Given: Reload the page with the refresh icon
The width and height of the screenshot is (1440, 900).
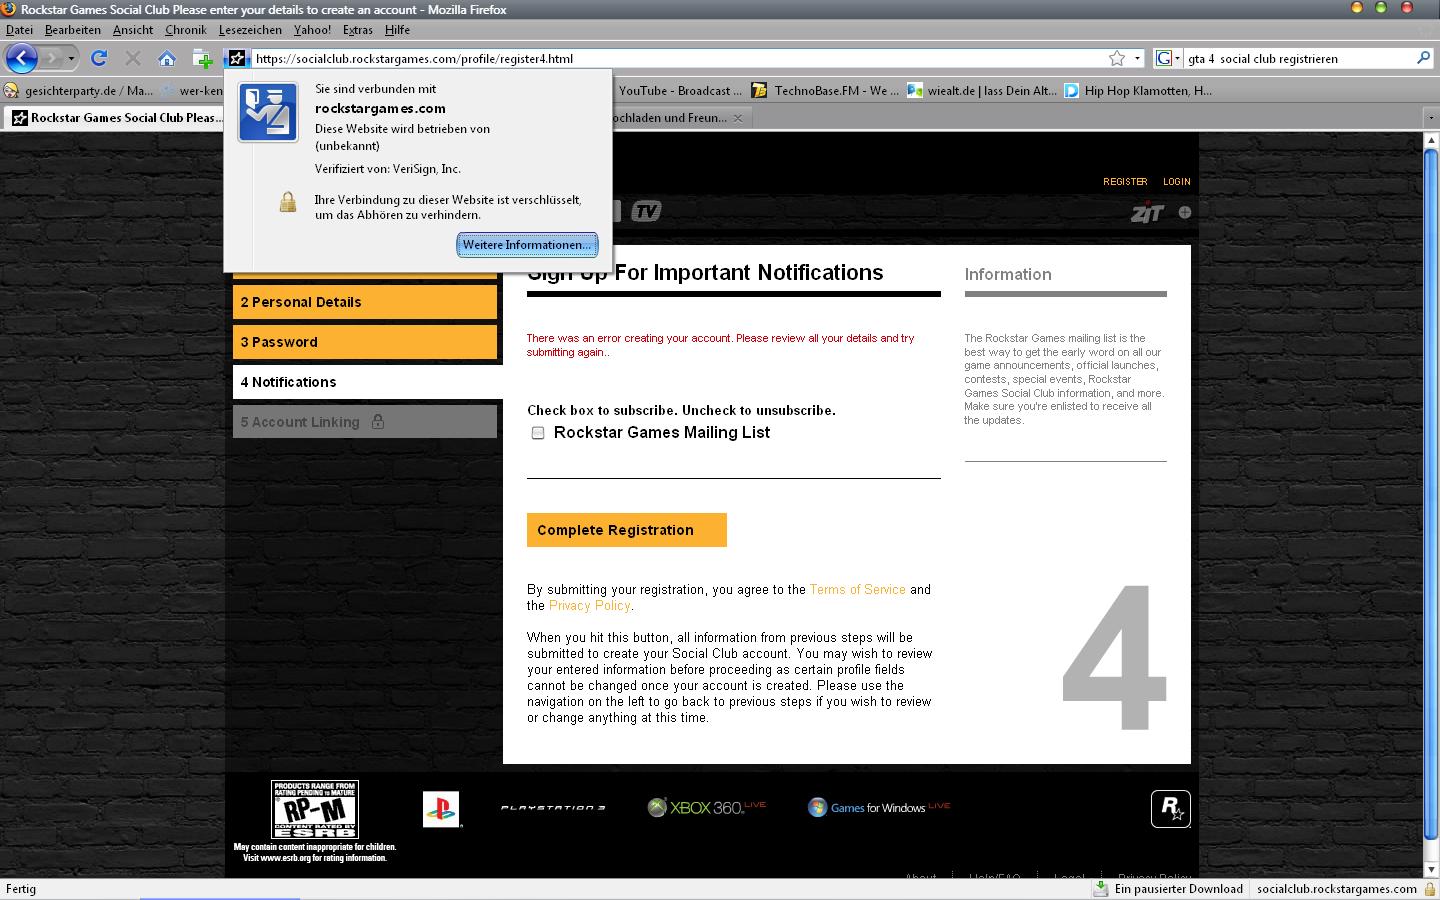Looking at the screenshot, I should (x=98, y=58).
